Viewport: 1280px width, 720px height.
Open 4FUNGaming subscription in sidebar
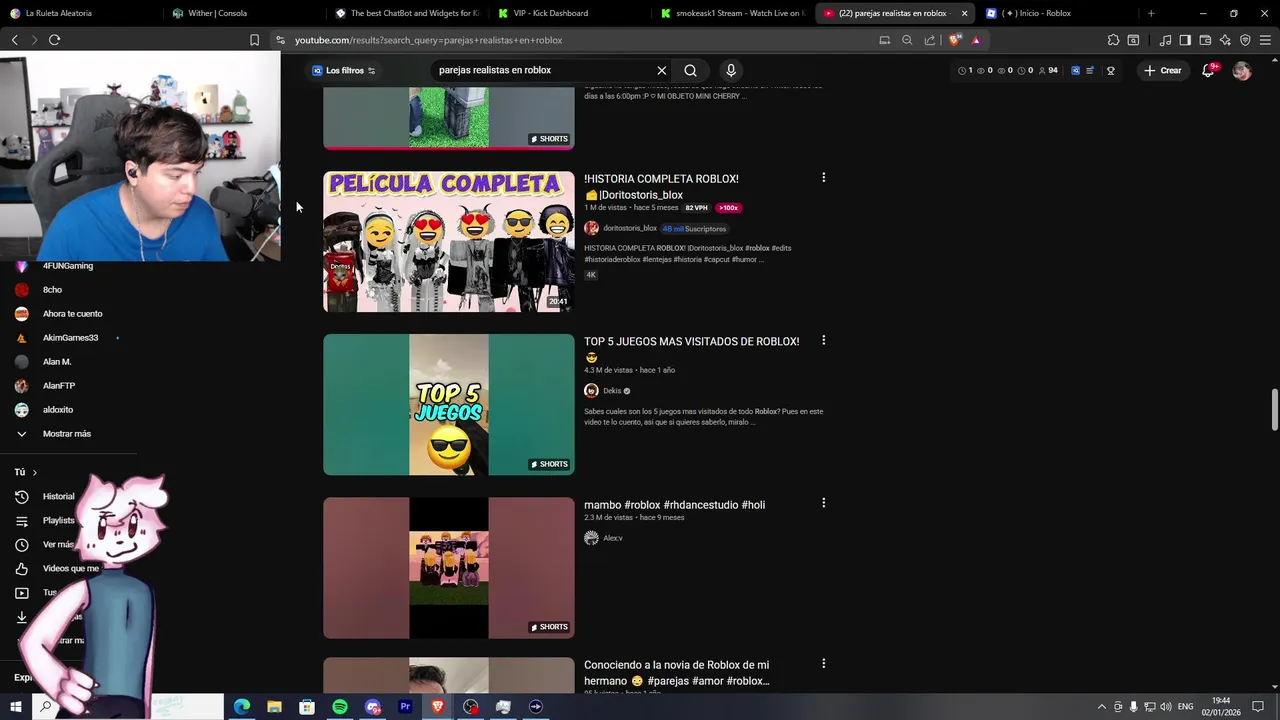tap(68, 266)
